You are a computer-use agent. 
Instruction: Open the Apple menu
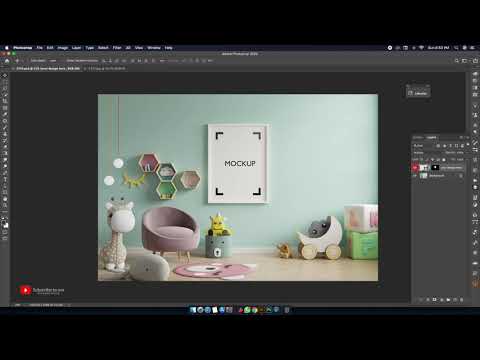click(6, 48)
